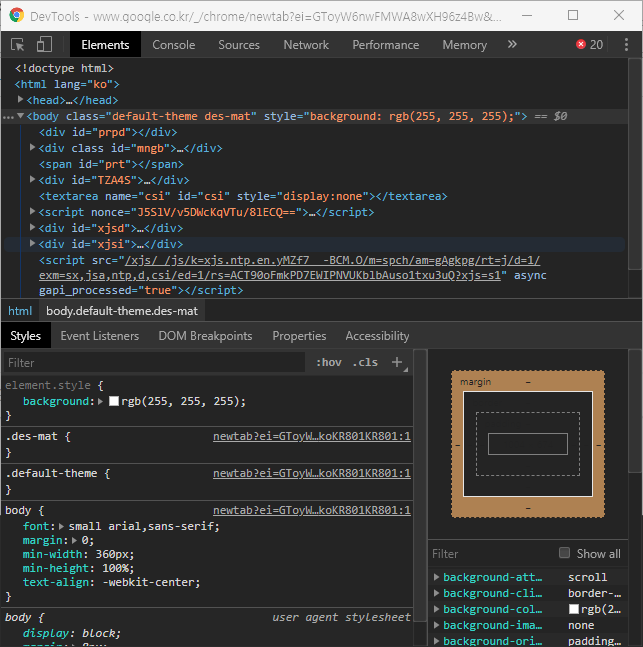Select the div id prpd line
This screenshot has width=643, height=647.
[x=108, y=132]
